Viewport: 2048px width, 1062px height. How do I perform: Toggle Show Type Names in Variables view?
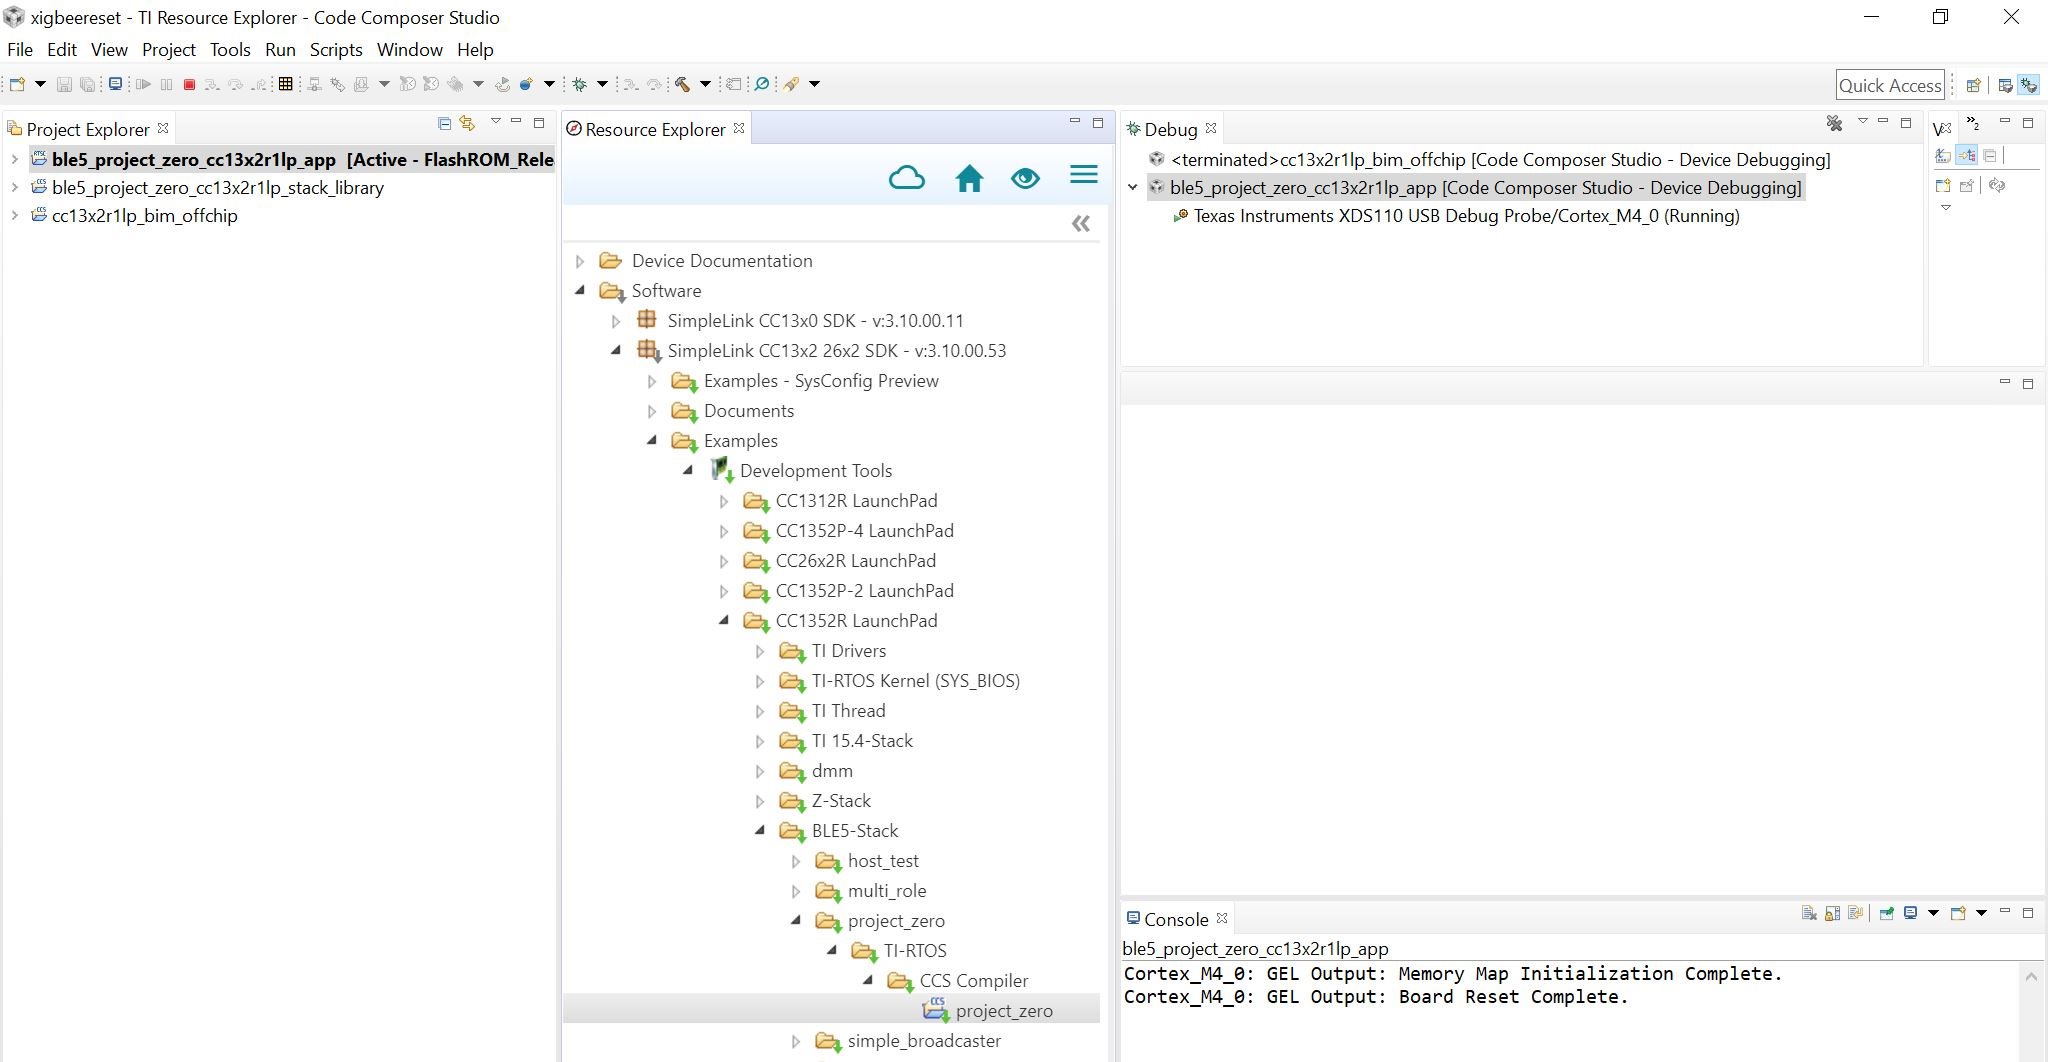tap(1942, 155)
